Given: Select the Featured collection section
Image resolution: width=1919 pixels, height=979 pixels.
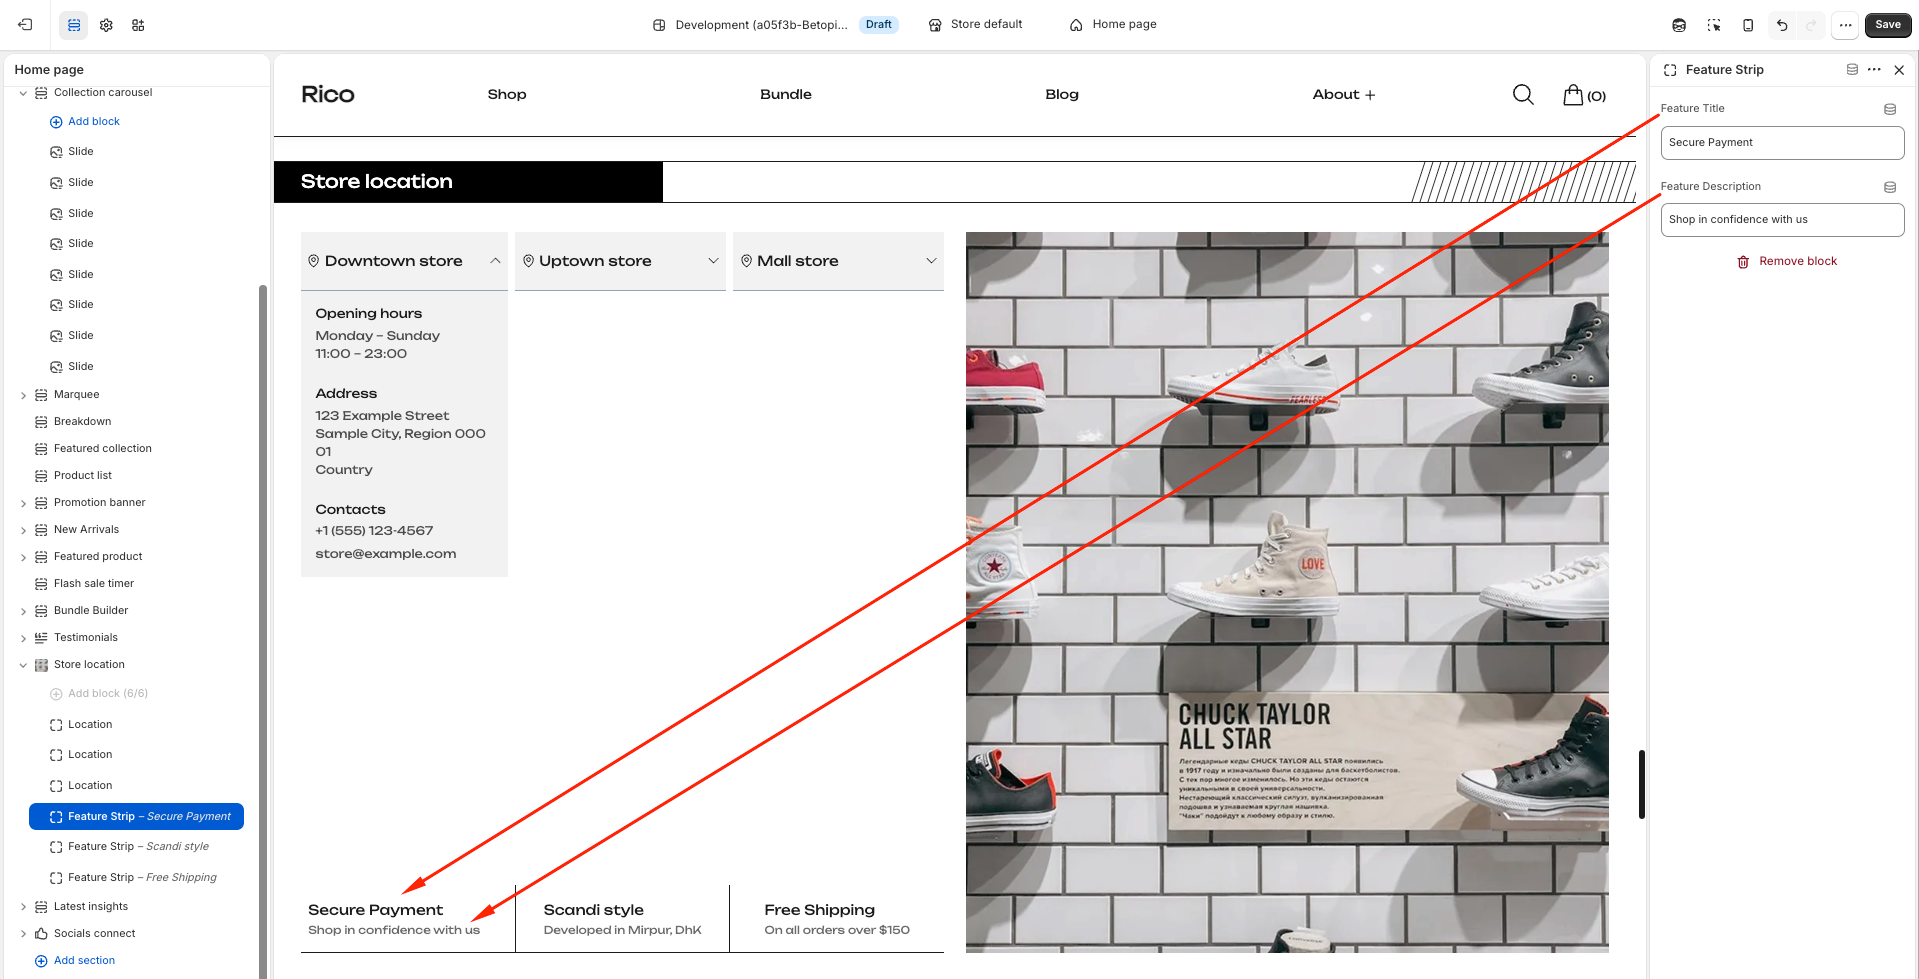Looking at the screenshot, I should [x=103, y=449].
